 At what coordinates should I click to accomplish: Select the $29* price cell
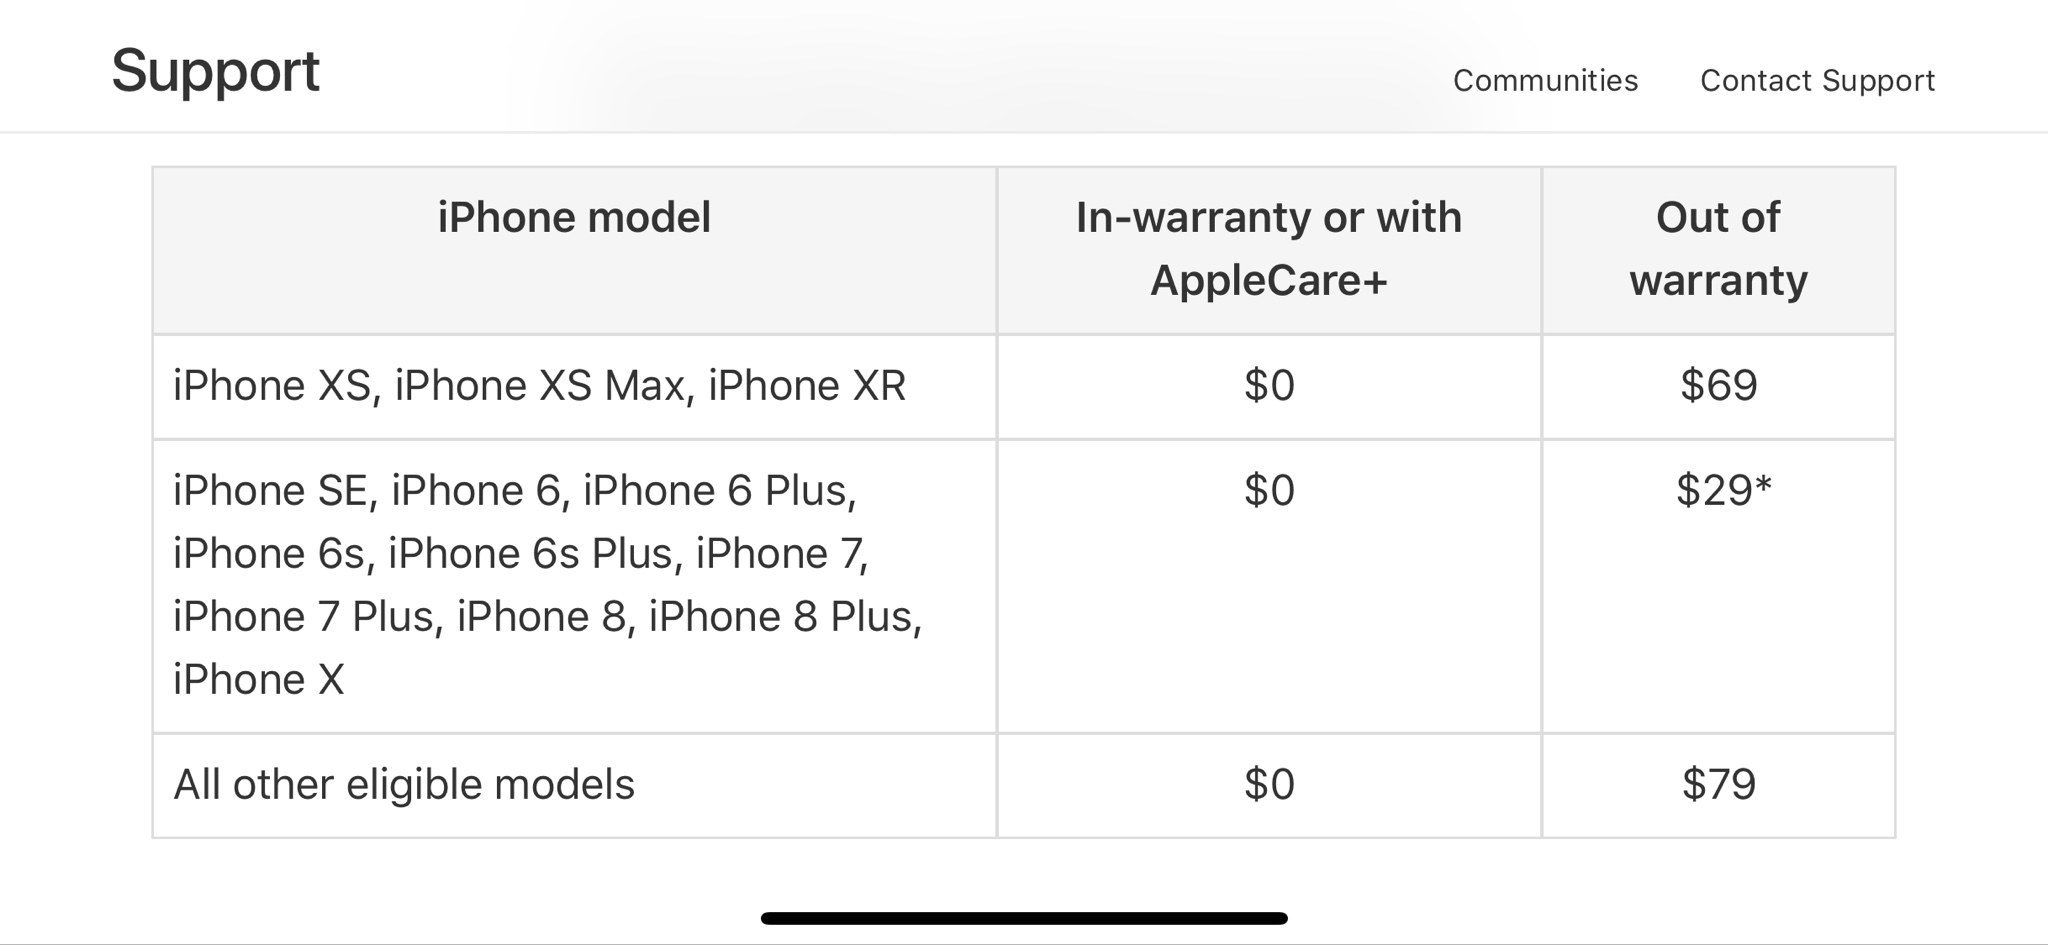[1723, 491]
